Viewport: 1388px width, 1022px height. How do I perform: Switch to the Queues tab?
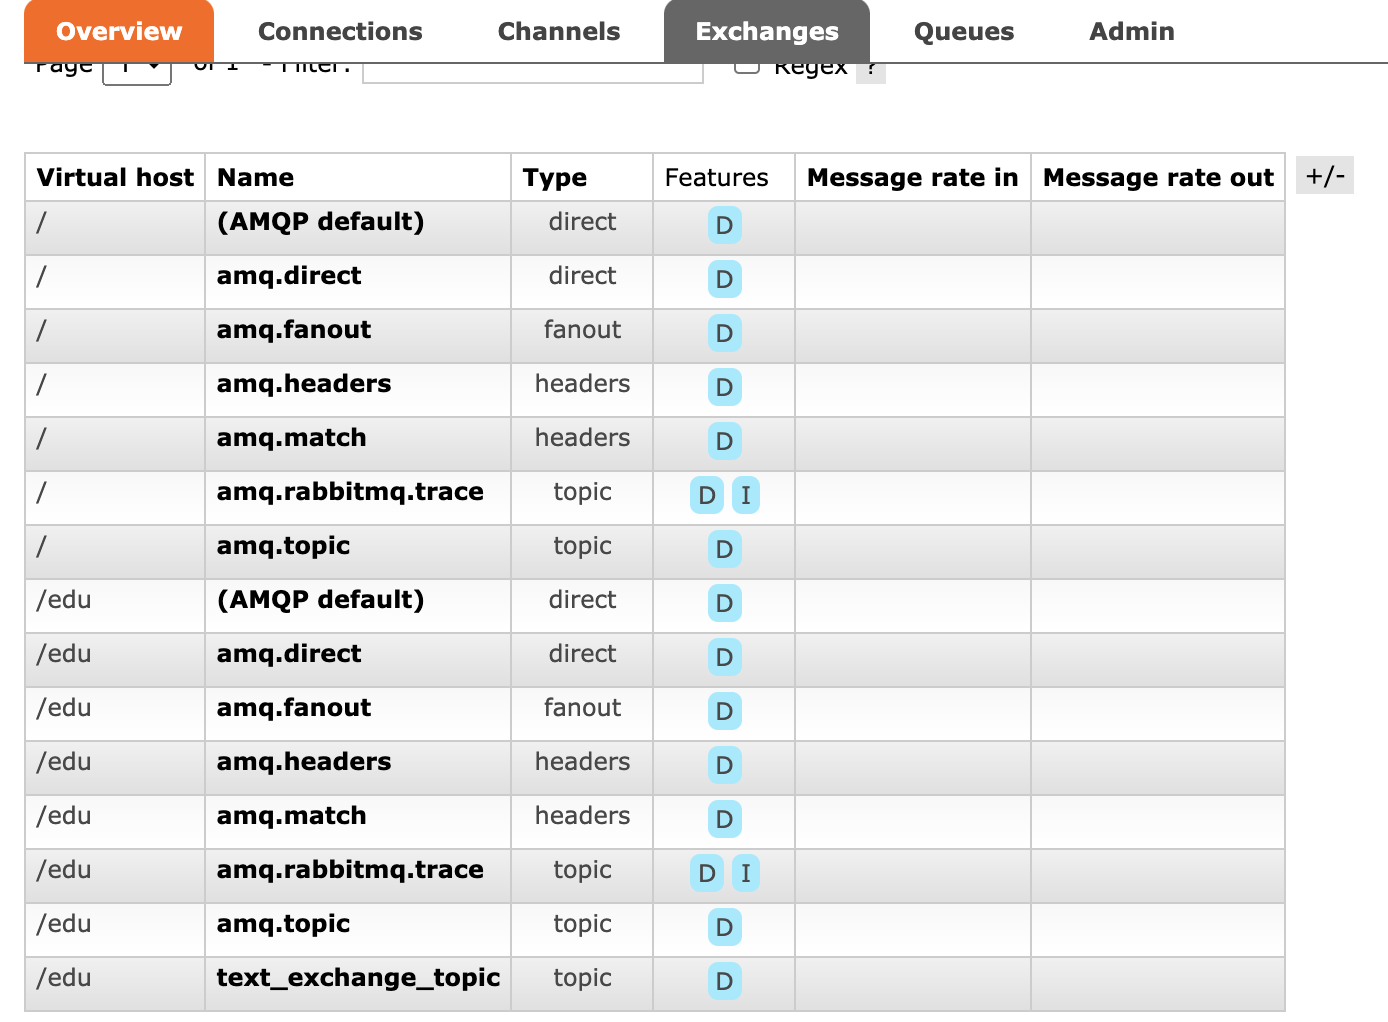tap(963, 32)
